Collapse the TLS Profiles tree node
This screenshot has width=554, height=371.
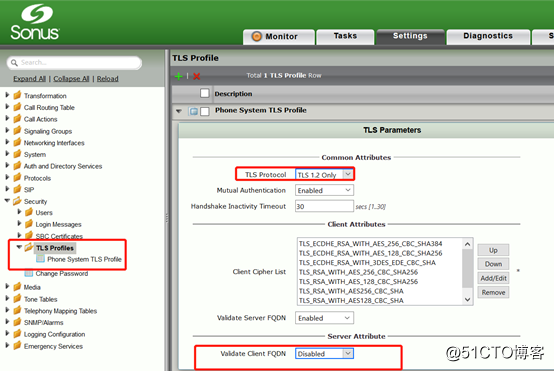[x=19, y=247]
